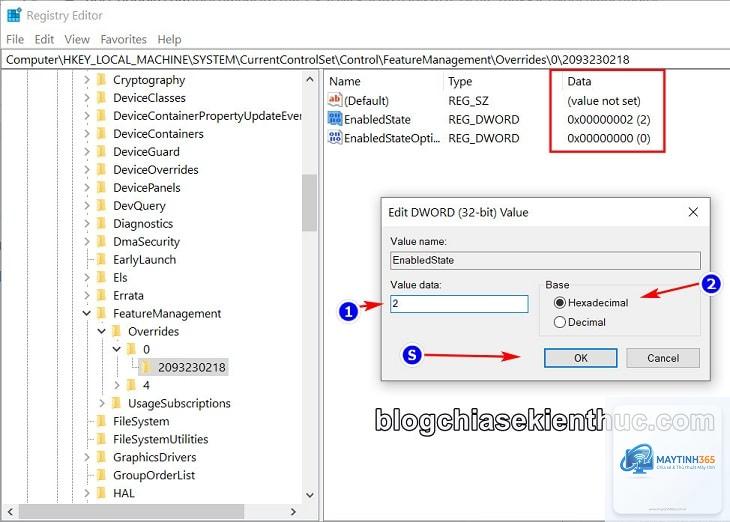Cancel the Edit DWORD dialog
Image resolution: width=730 pixels, height=522 pixels.
663,358
